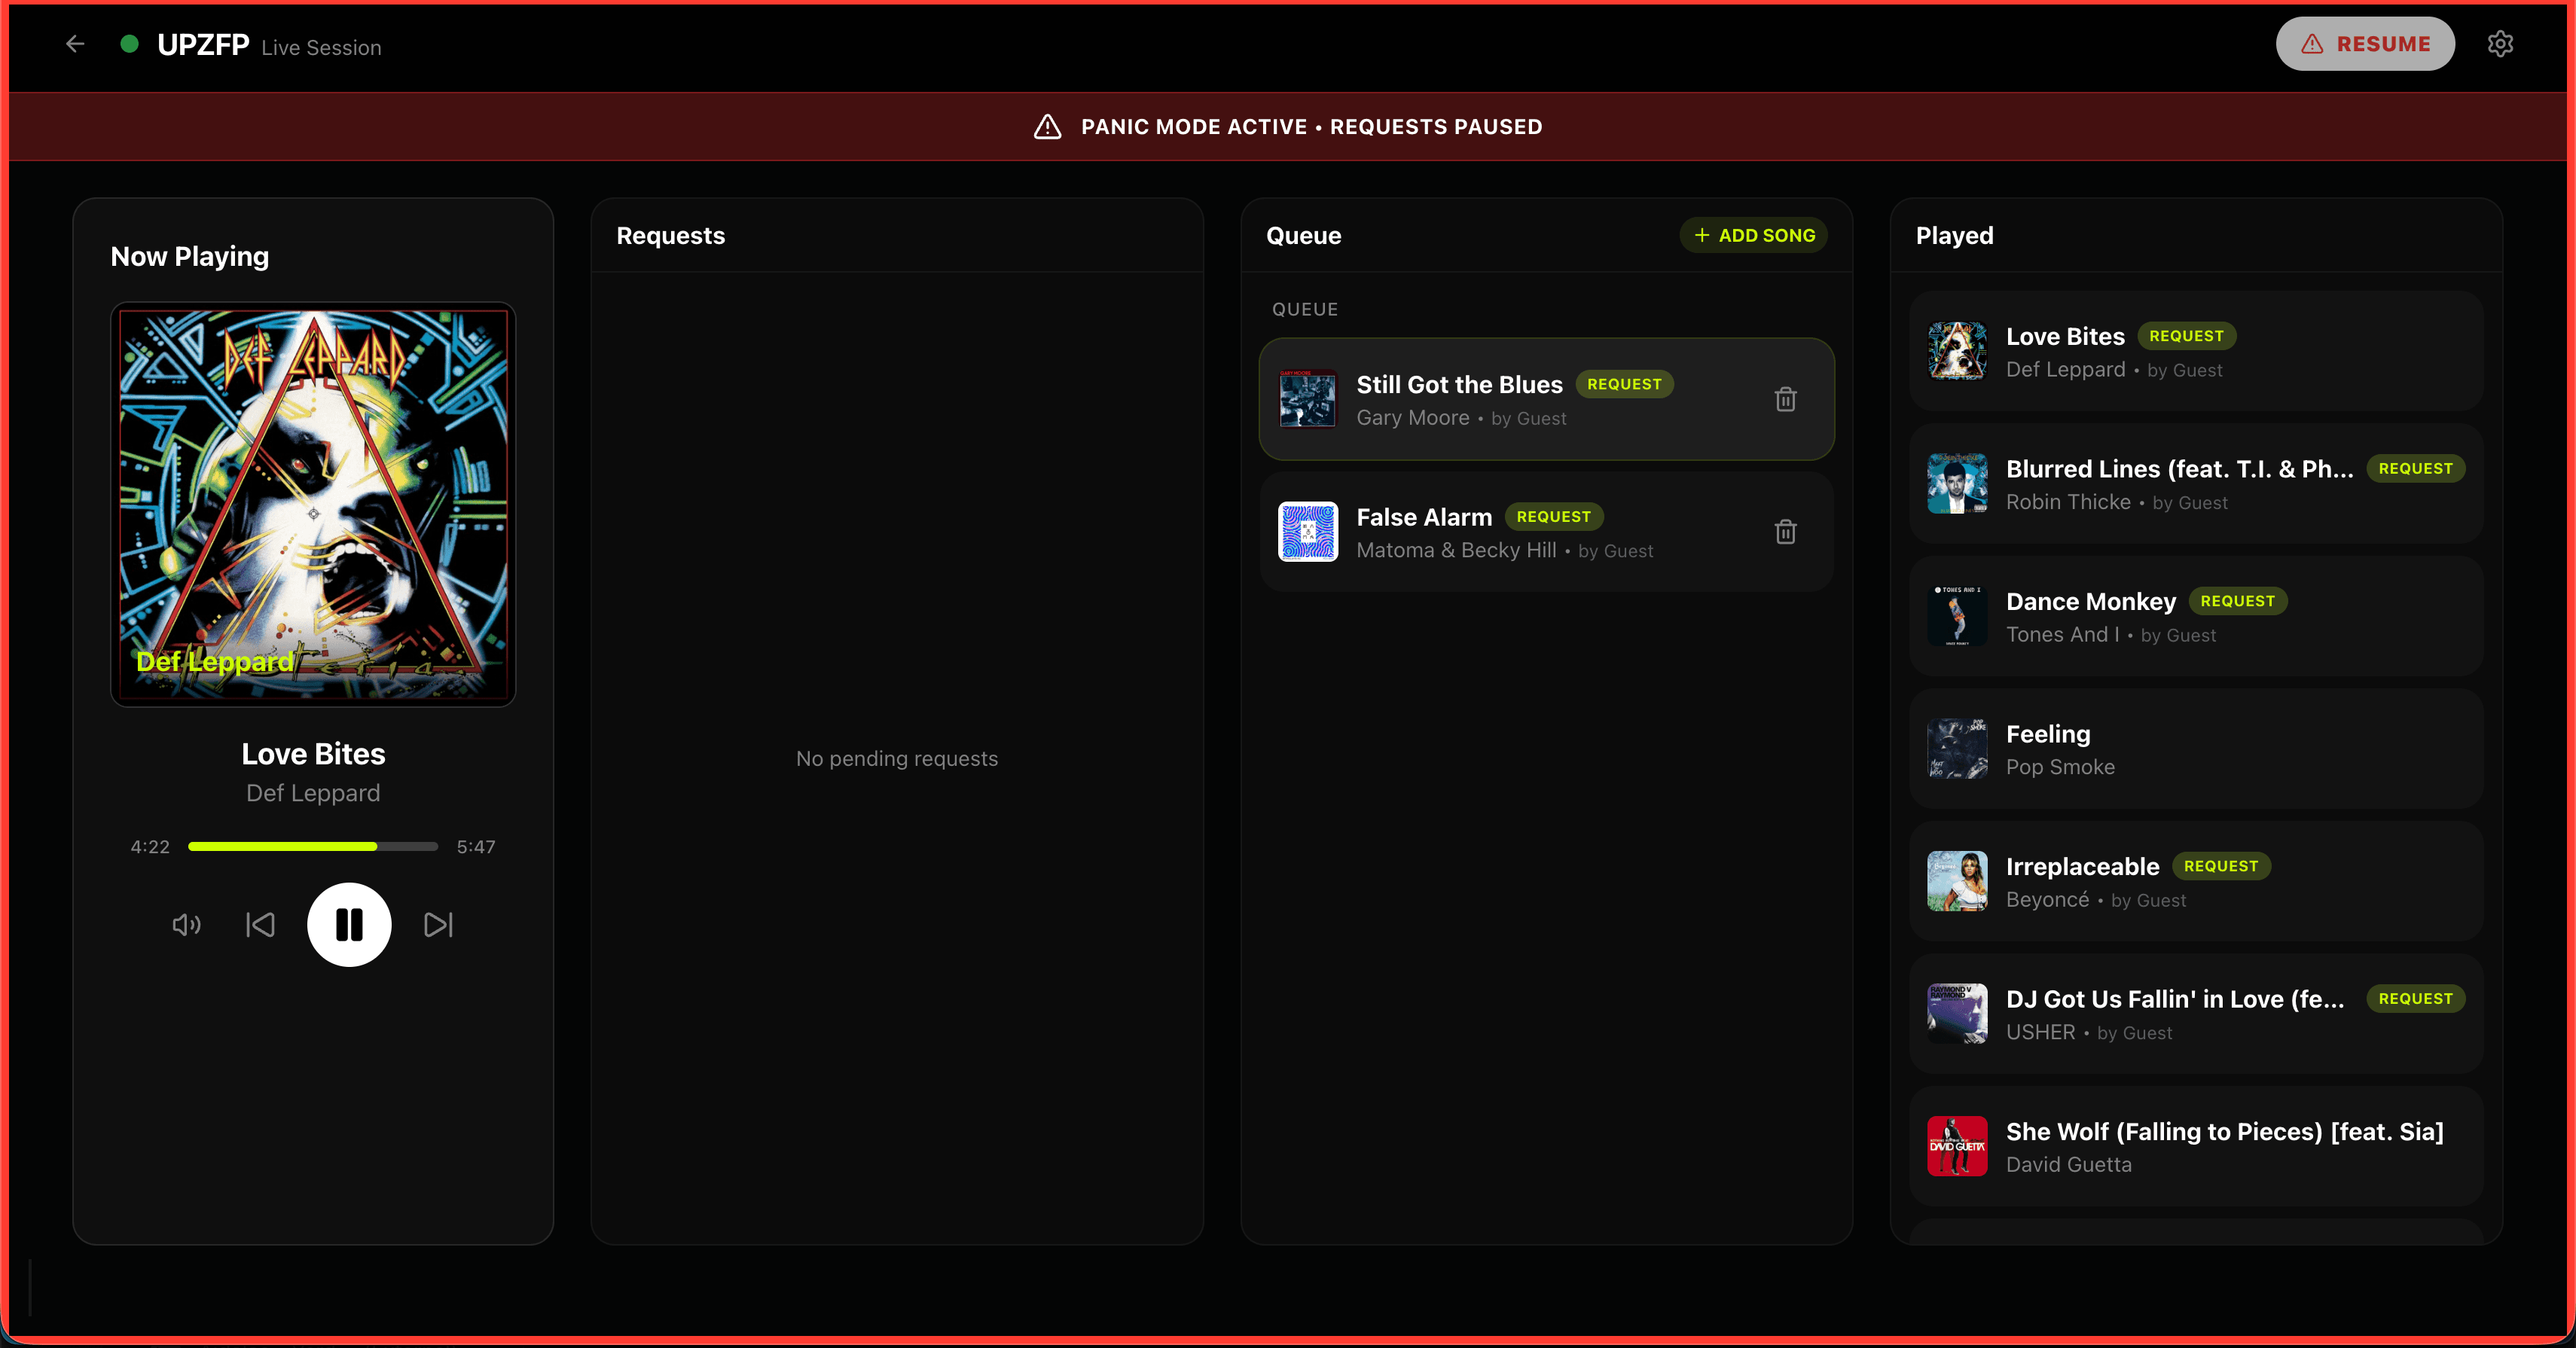Remove False Alarm using its trash icon
This screenshot has height=1348, width=2576.
point(1786,531)
